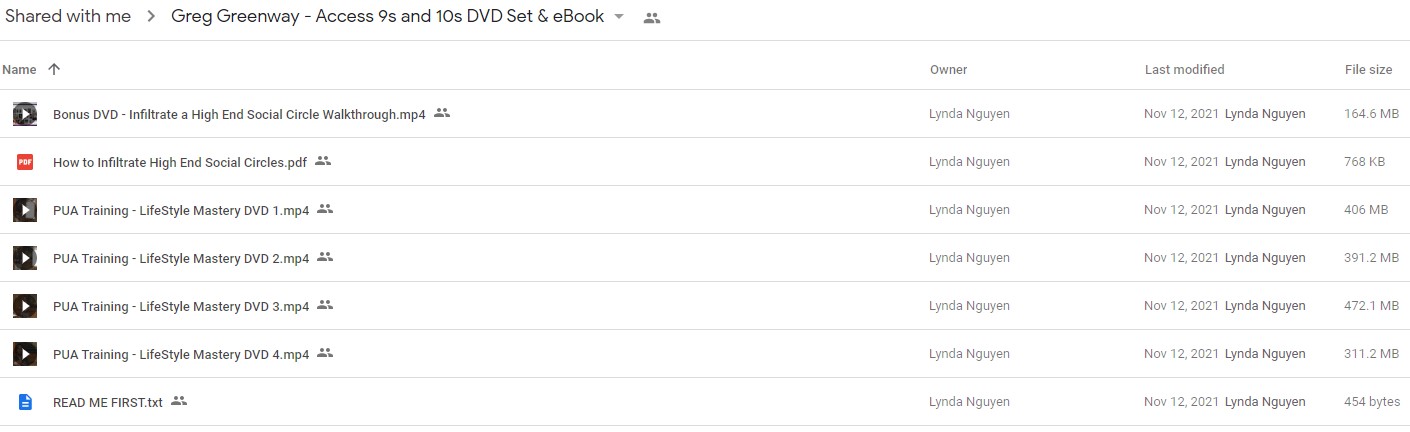
Task: Go back to Shared with me
Action: coord(66,17)
